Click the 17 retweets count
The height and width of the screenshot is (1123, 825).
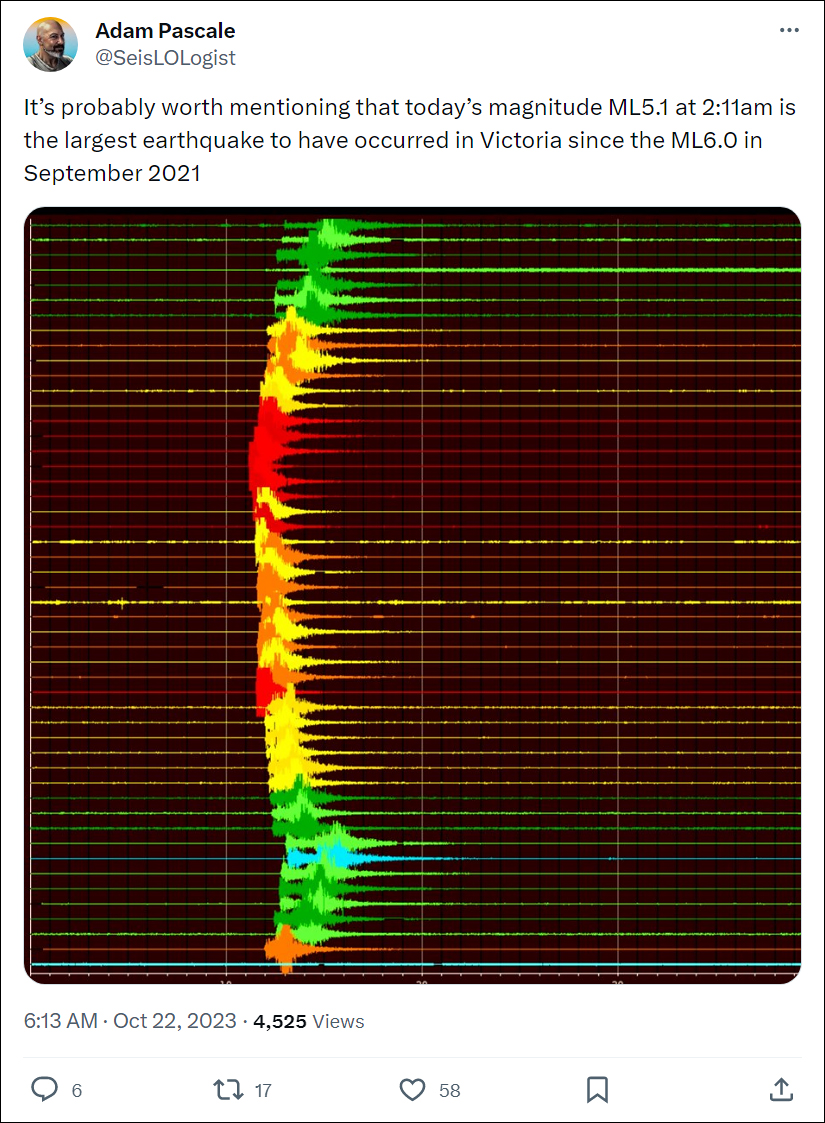pos(264,1090)
